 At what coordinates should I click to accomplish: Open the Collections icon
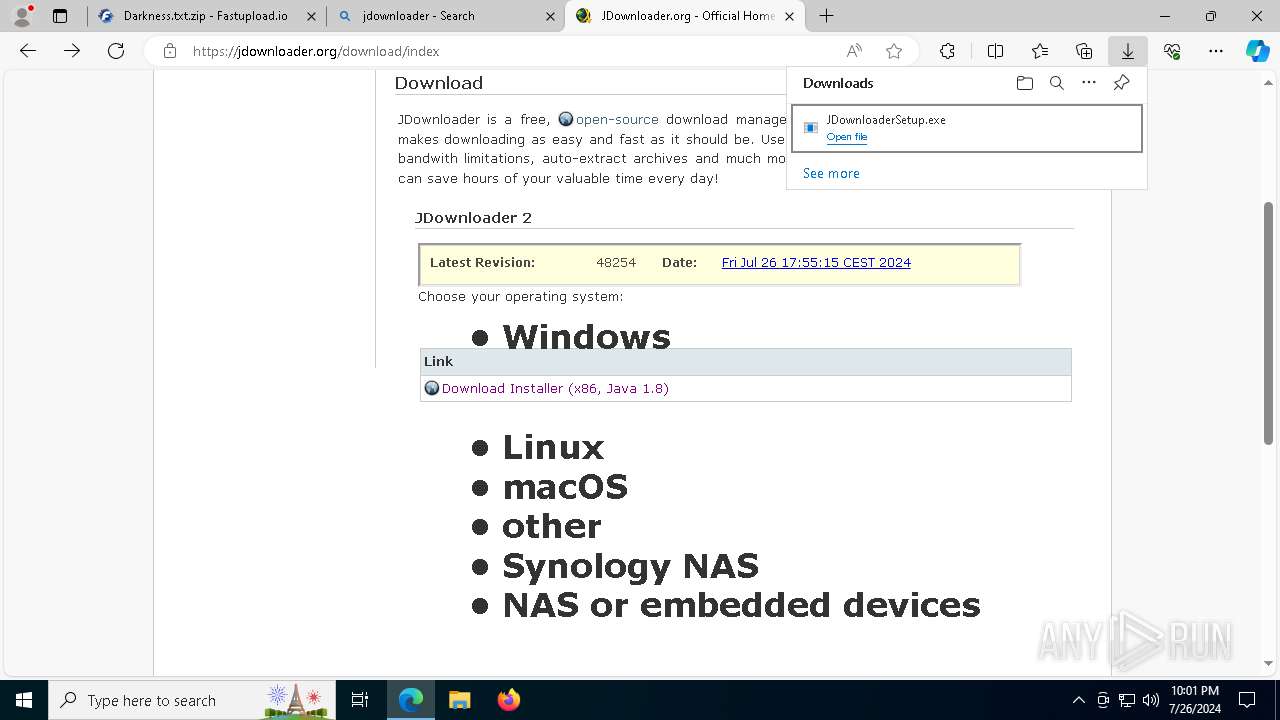click(1084, 51)
